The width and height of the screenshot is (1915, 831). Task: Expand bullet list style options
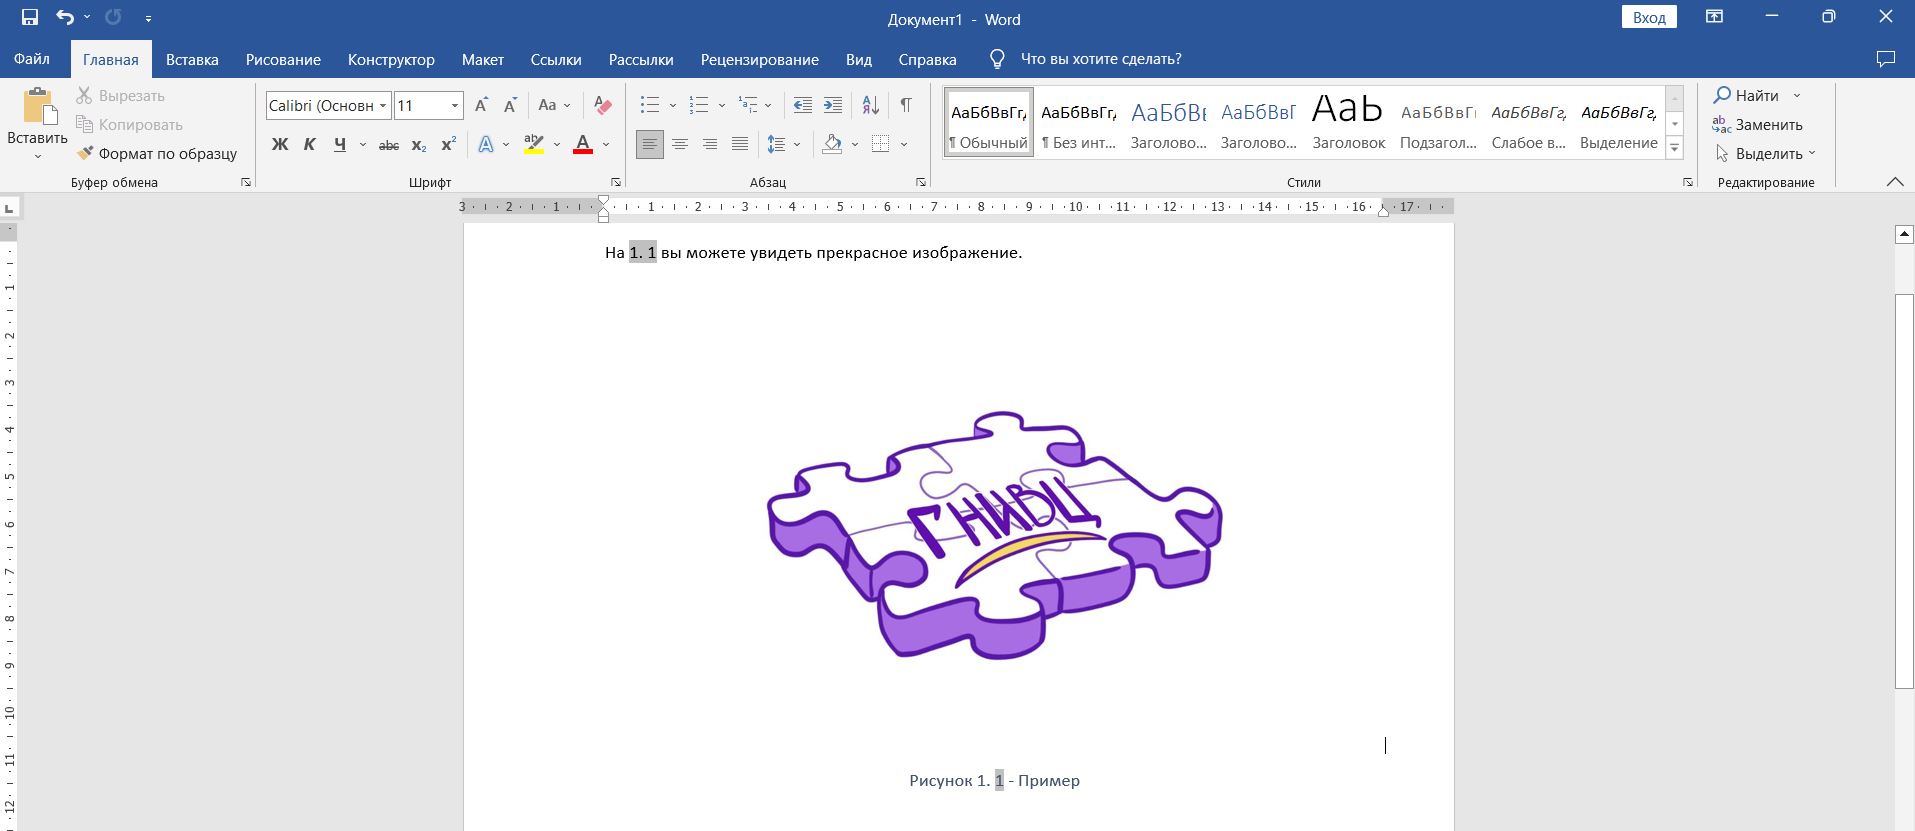[x=672, y=105]
